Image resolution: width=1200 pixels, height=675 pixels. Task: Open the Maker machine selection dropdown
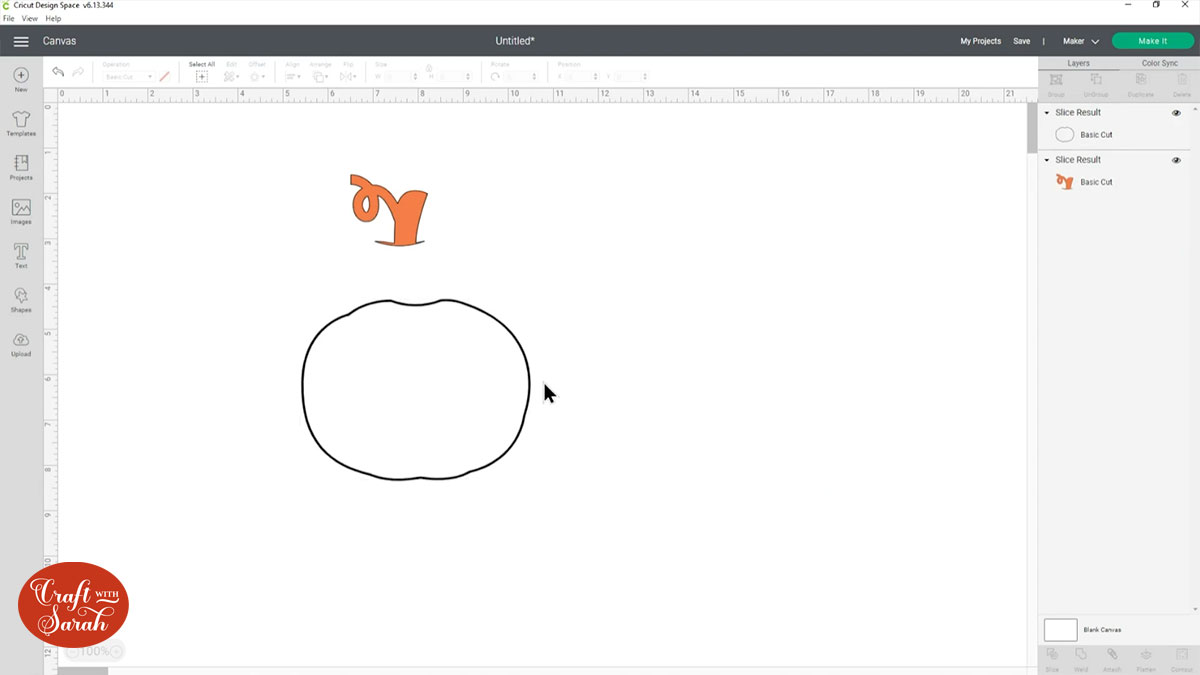click(1080, 41)
